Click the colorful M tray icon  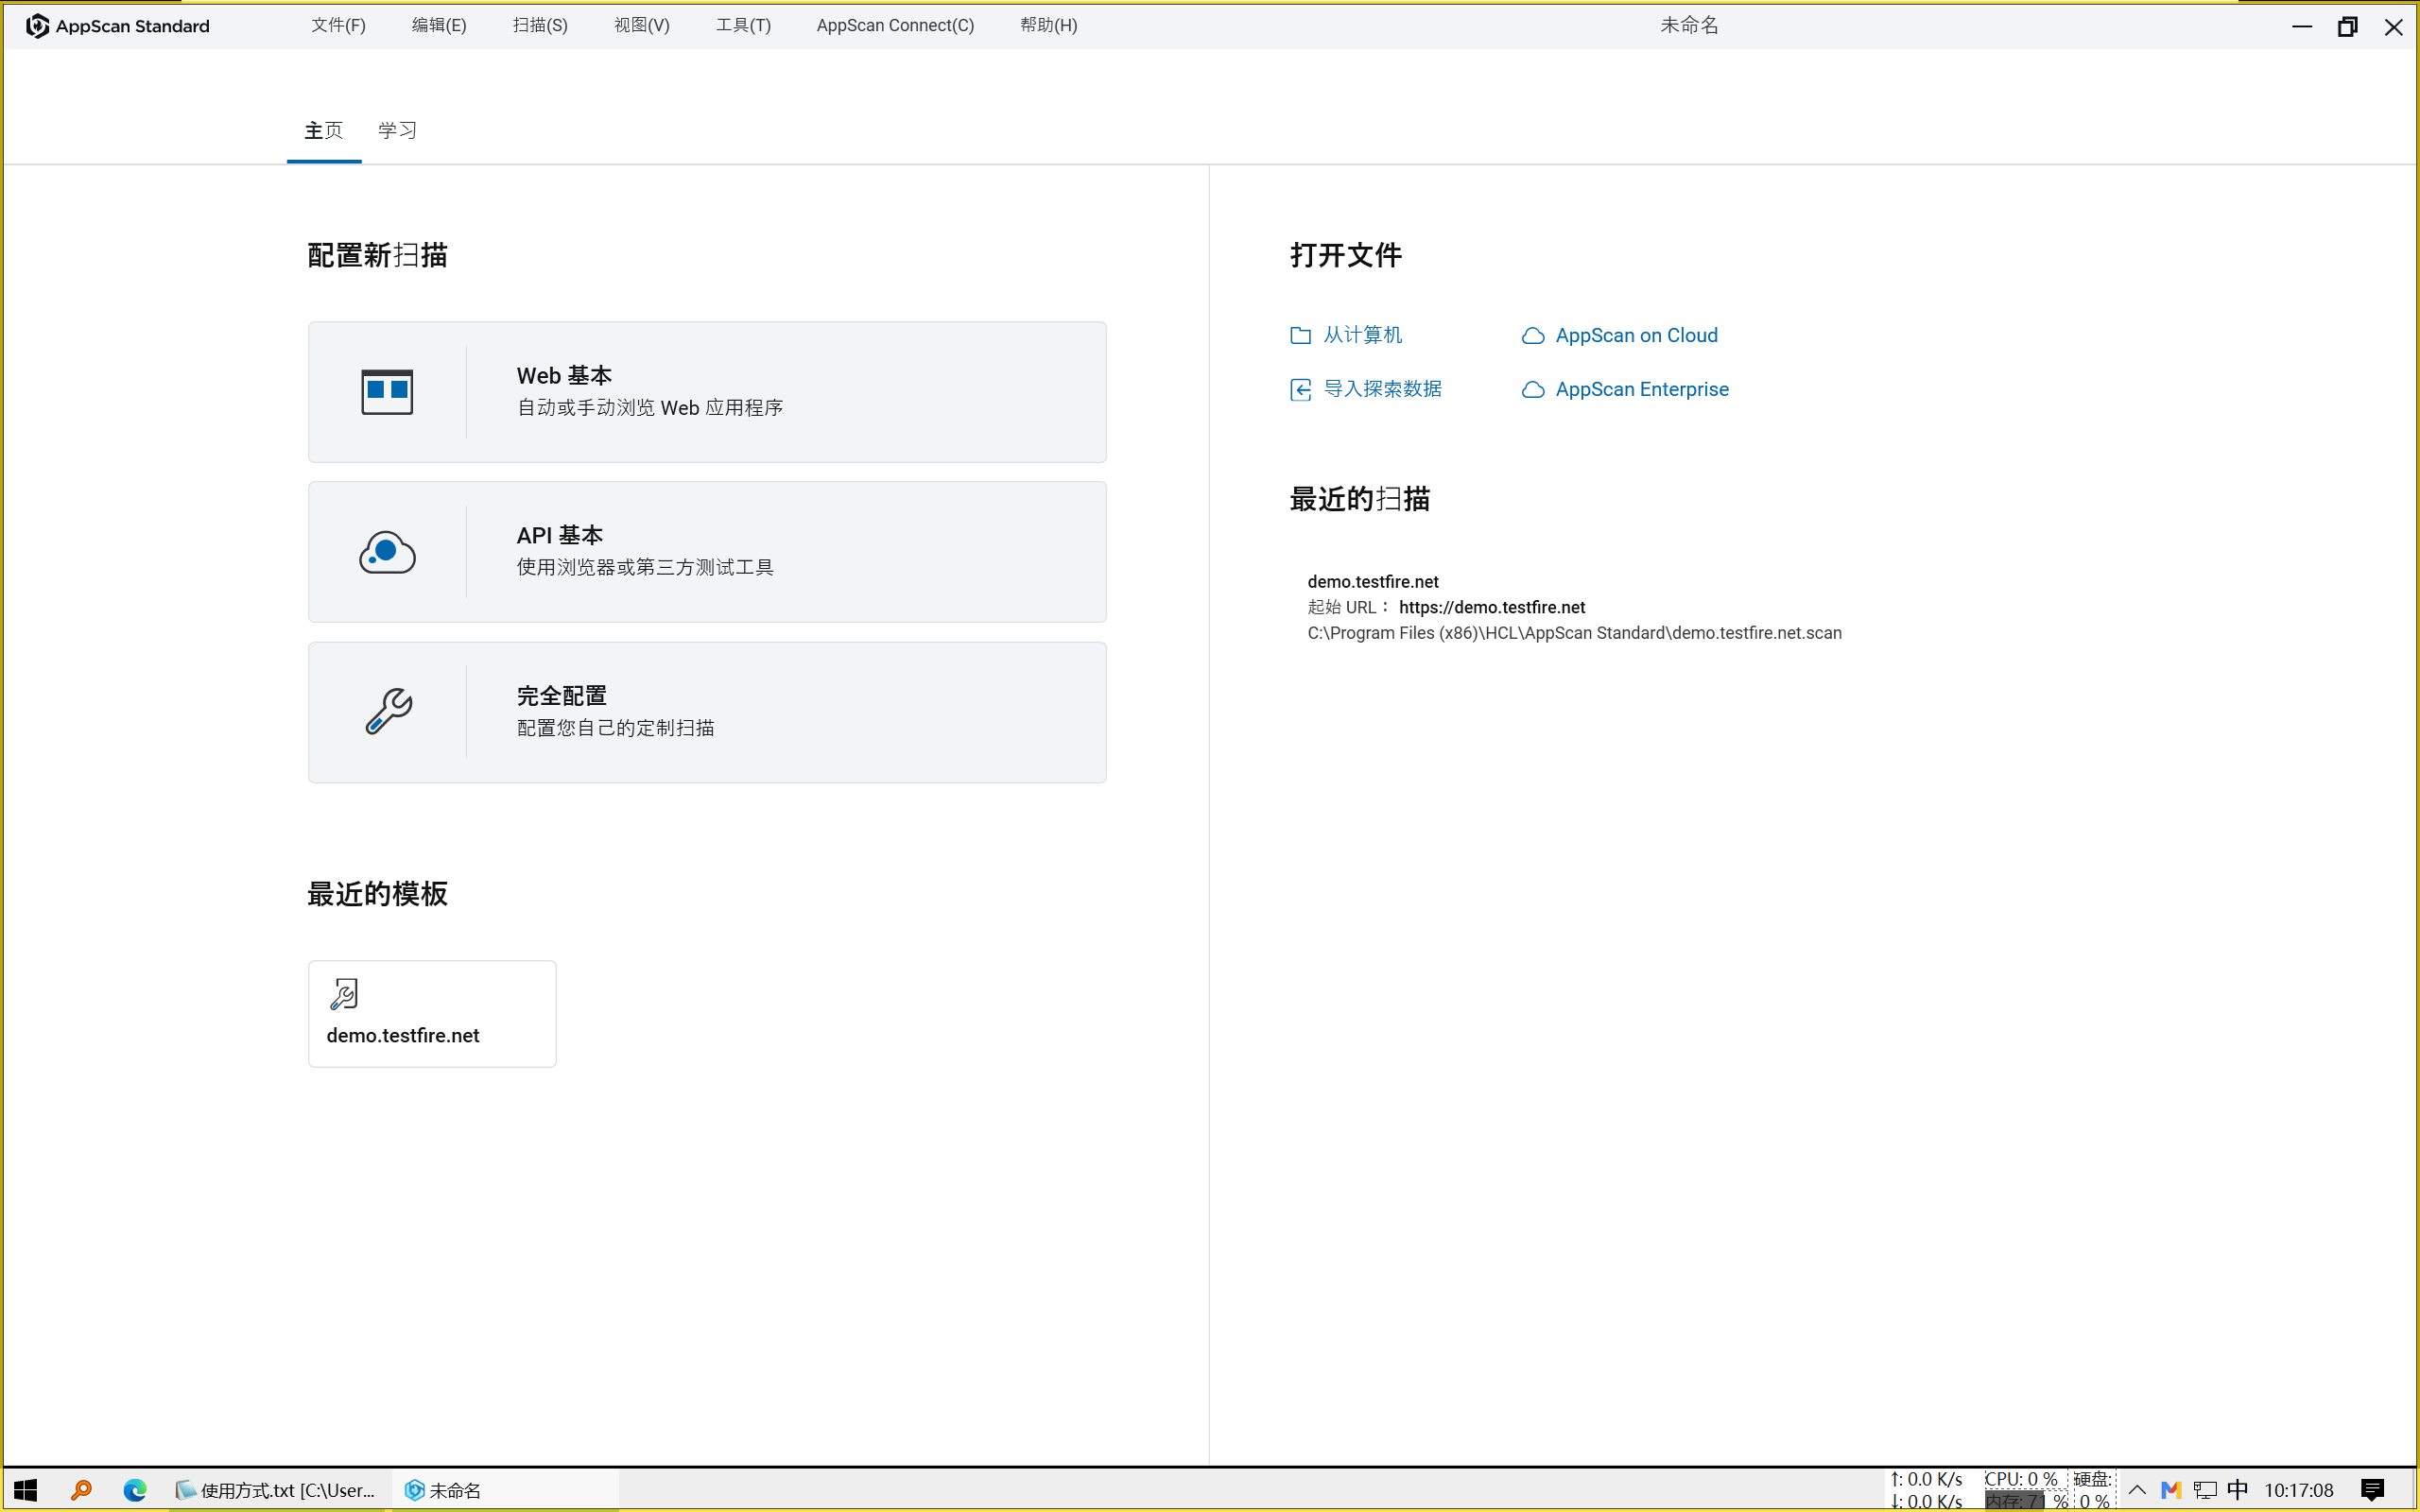tap(2170, 1490)
